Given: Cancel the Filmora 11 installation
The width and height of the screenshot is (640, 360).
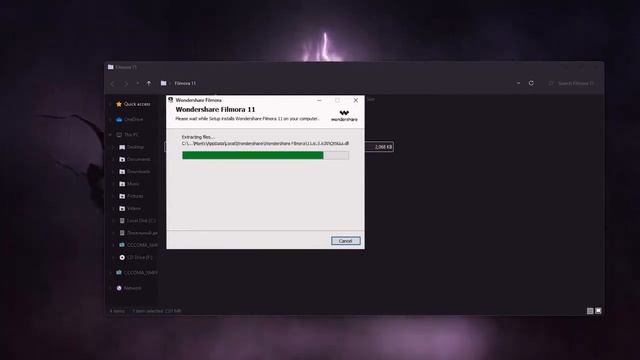Looking at the screenshot, I should (x=345, y=241).
